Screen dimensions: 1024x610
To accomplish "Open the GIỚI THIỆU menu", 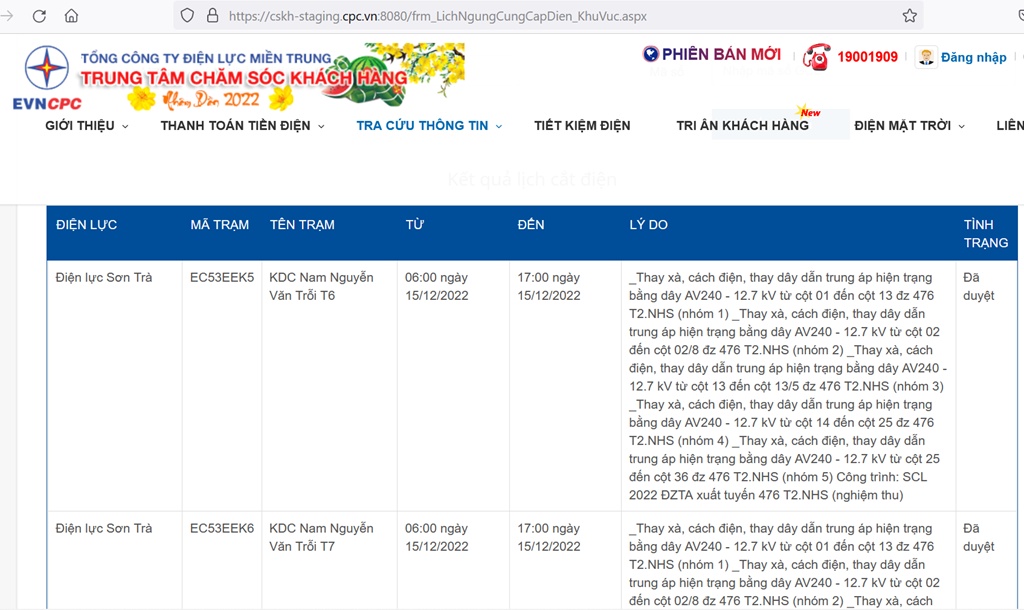I will (x=80, y=125).
